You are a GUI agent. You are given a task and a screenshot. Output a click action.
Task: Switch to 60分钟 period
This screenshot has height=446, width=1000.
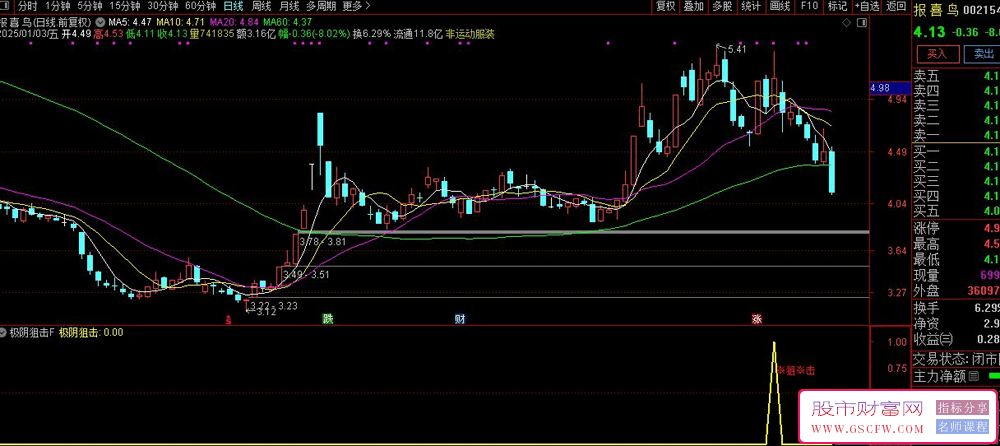[x=200, y=6]
